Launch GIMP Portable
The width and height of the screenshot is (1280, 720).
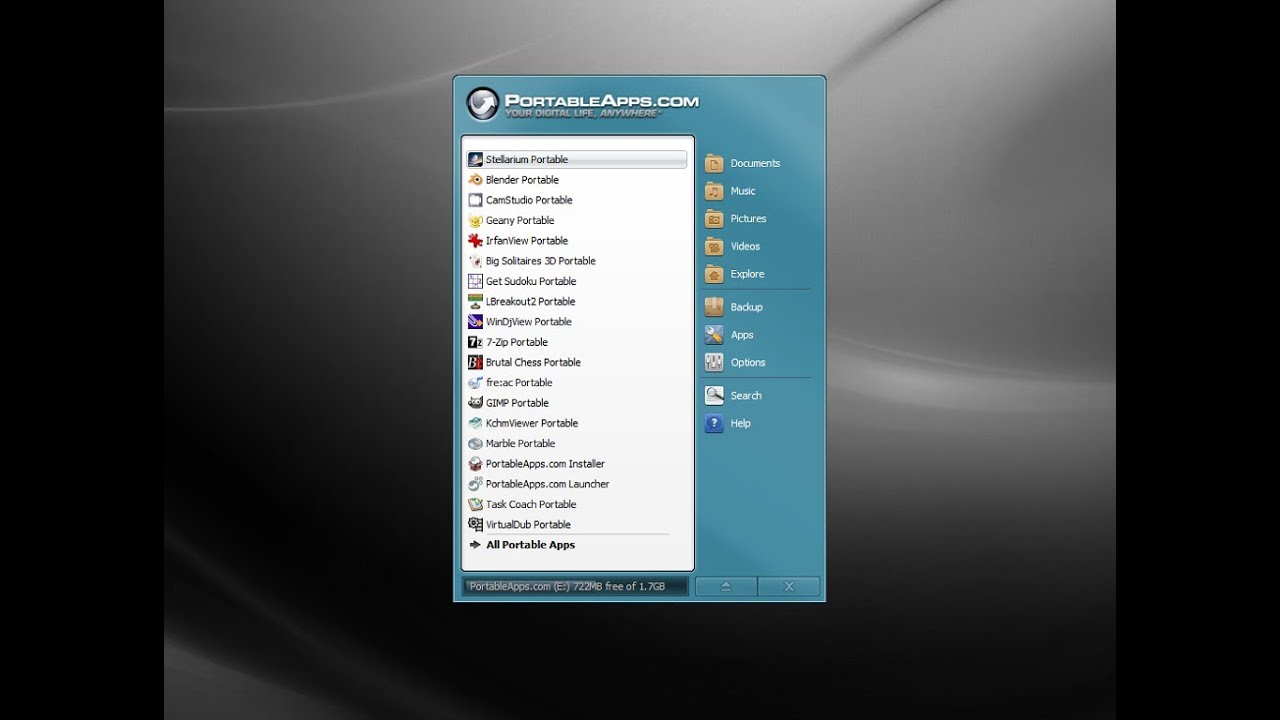(x=516, y=402)
